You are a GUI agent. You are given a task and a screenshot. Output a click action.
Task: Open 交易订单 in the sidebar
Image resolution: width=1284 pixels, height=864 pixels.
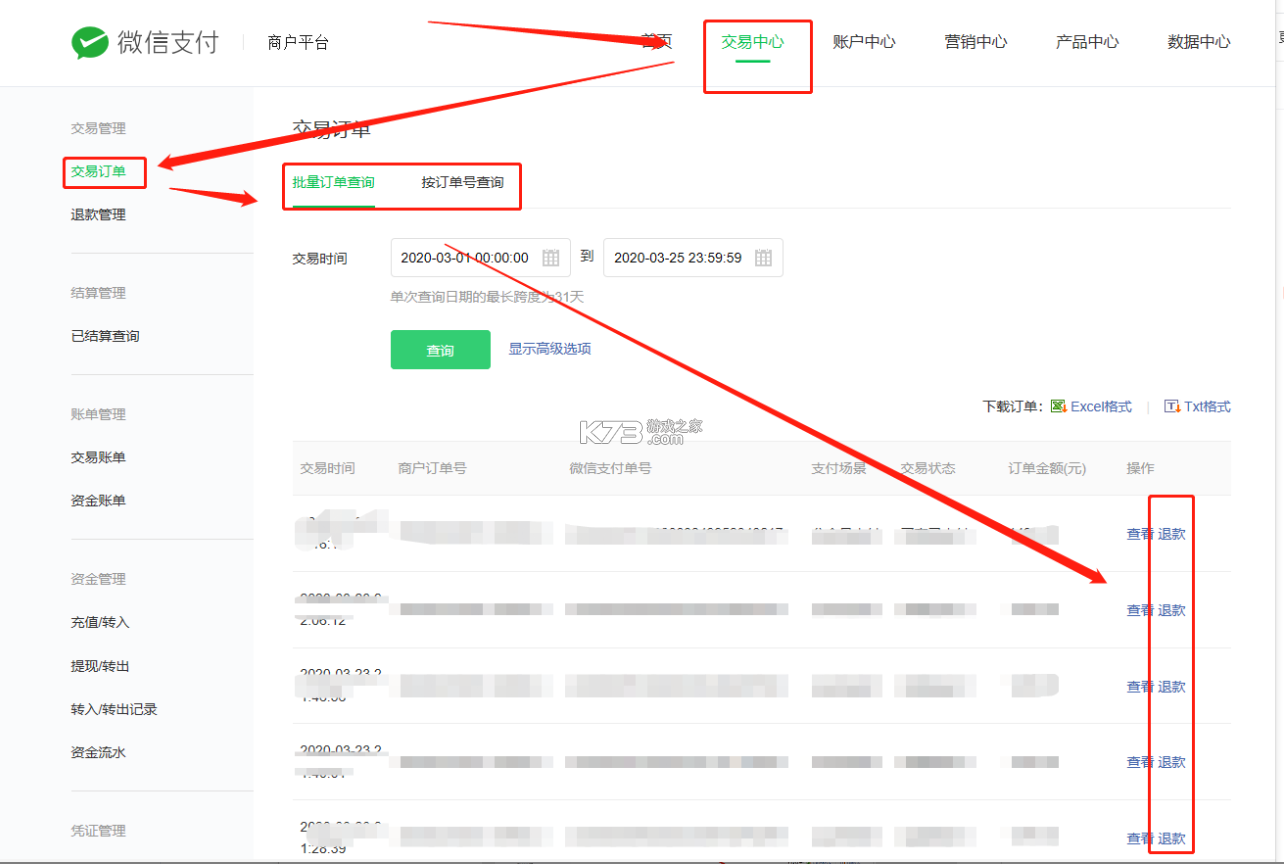tap(98, 172)
